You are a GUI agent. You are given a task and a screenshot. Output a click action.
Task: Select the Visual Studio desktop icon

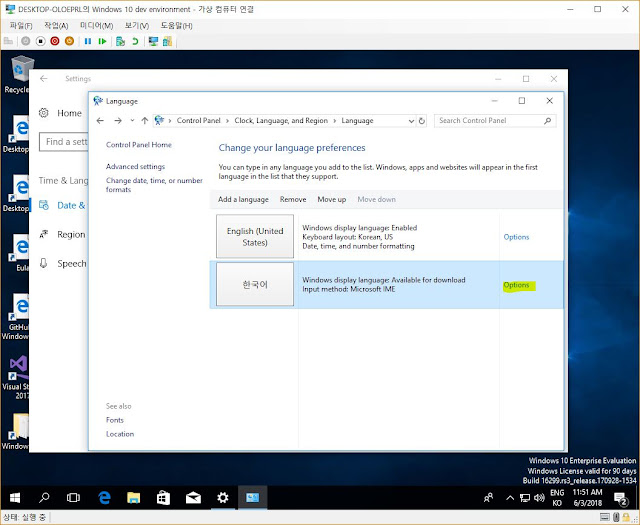pos(16,377)
